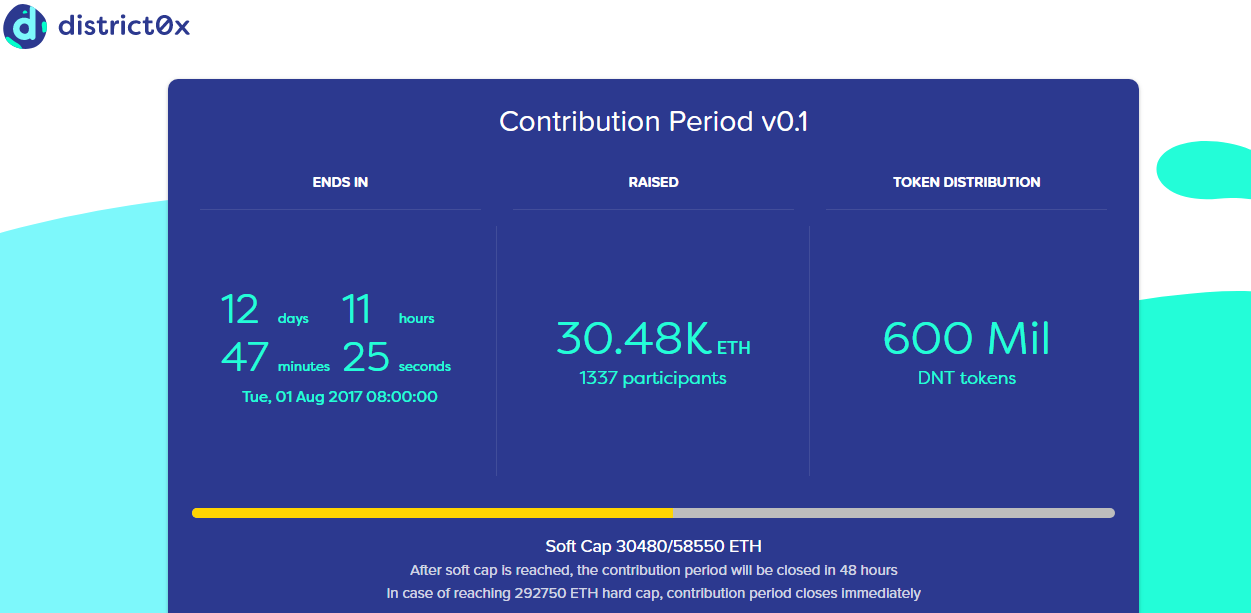Click the 11 hours countdown value

(x=388, y=310)
